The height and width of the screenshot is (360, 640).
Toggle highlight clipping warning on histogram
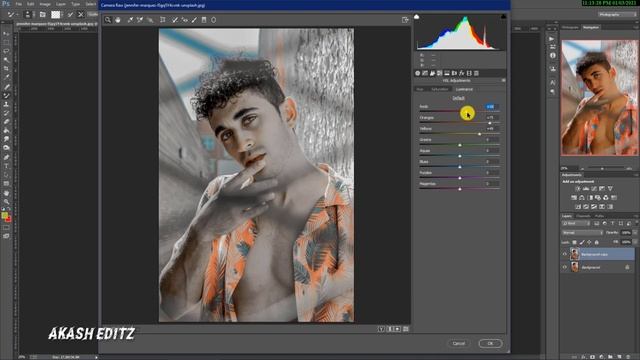click(x=503, y=17)
